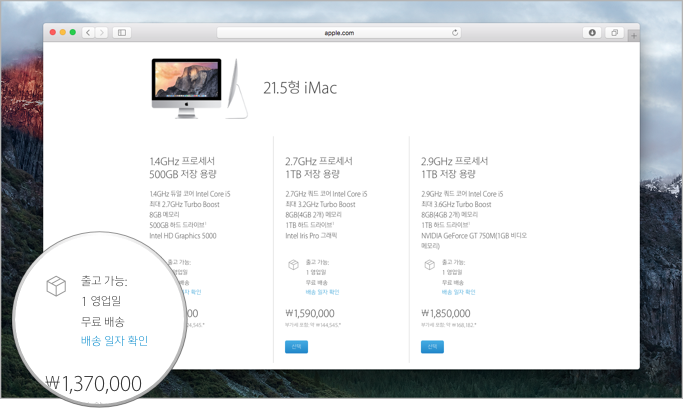Click the magnified ₩1,370,000 price
This screenshot has height=408, width=683.
[94, 384]
